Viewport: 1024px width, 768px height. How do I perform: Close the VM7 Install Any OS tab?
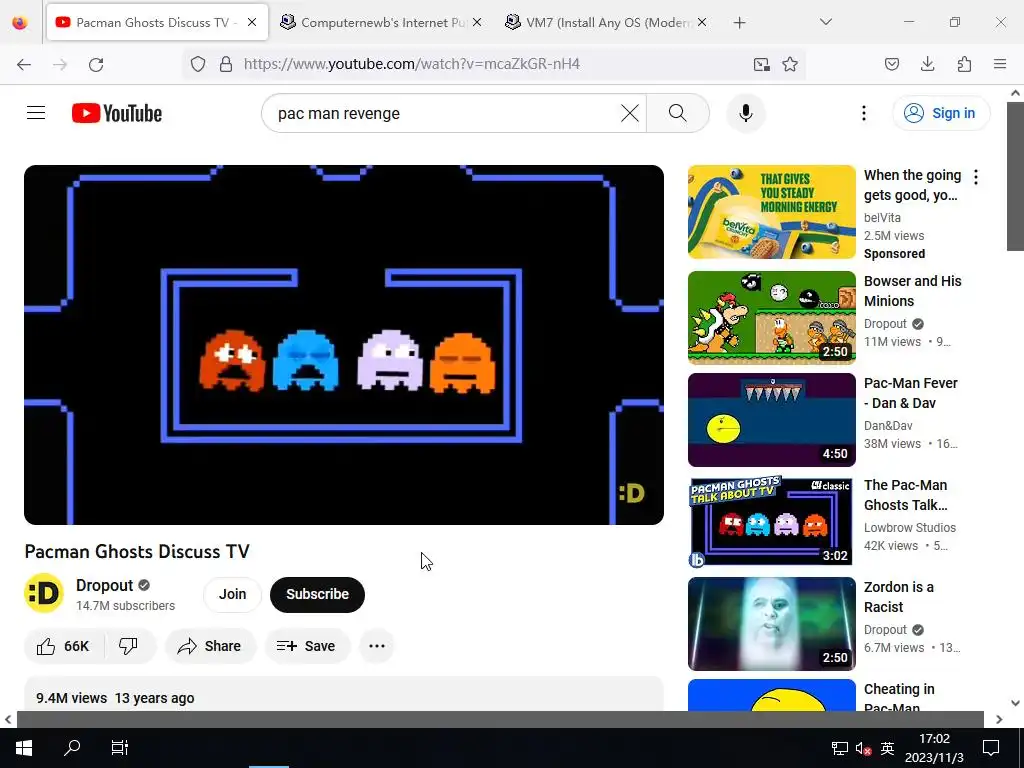tap(702, 22)
